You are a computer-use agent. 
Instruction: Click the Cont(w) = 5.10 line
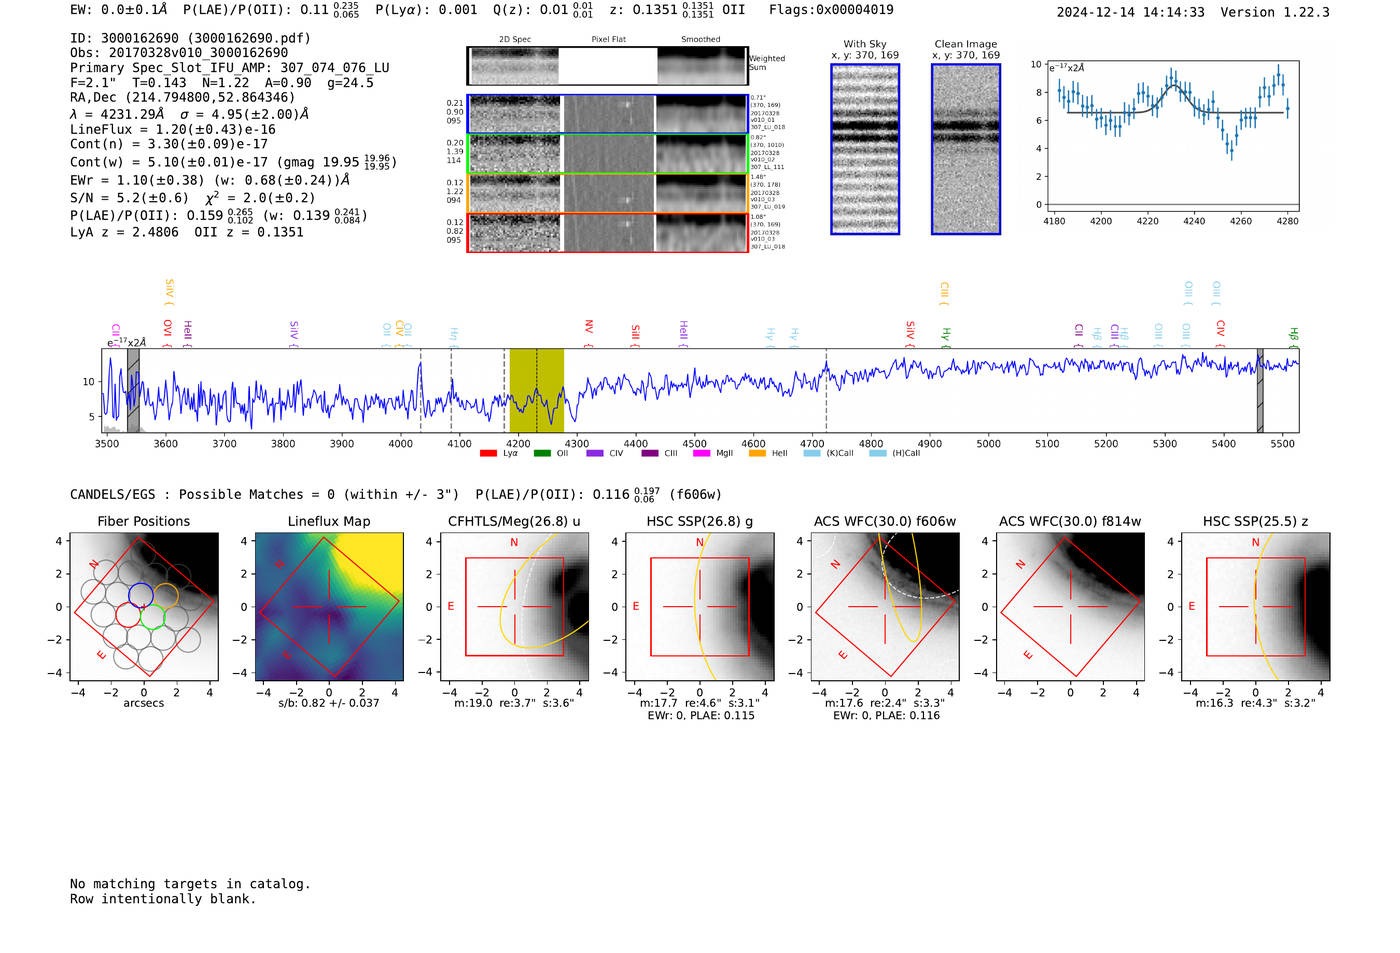click(233, 161)
